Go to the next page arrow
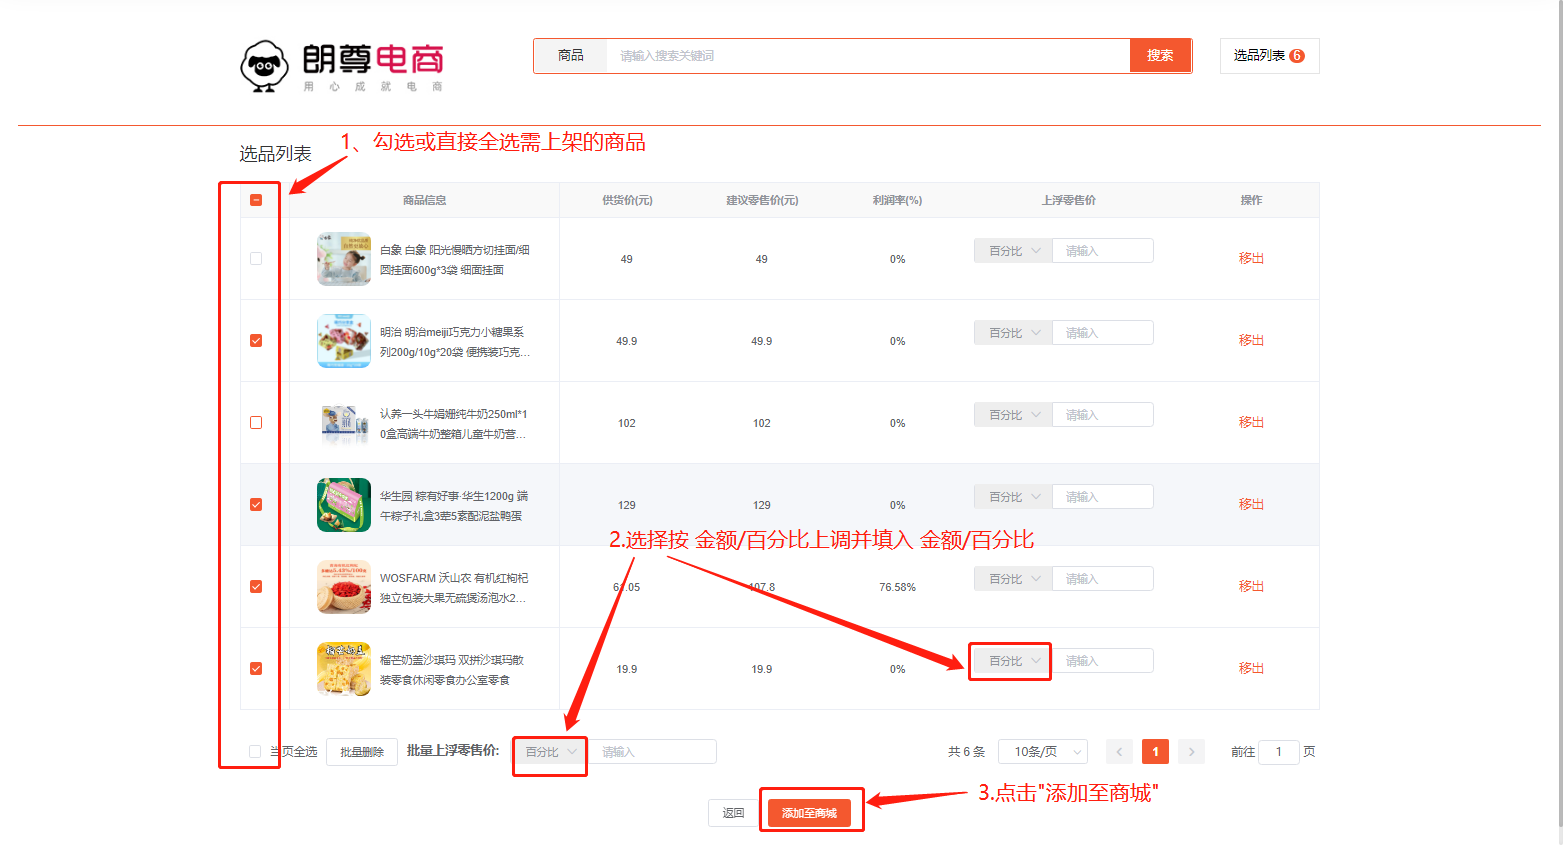Image resolution: width=1563 pixels, height=845 pixels. click(x=1191, y=752)
